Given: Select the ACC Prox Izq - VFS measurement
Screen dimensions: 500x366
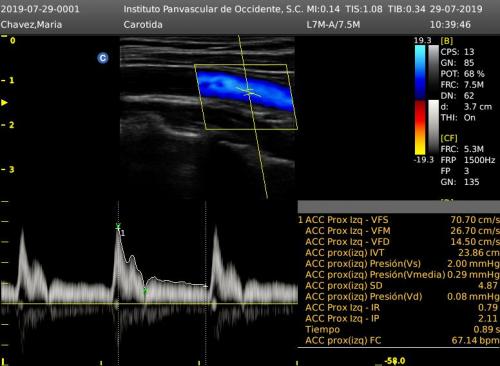Looking at the screenshot, I should 399,220.
